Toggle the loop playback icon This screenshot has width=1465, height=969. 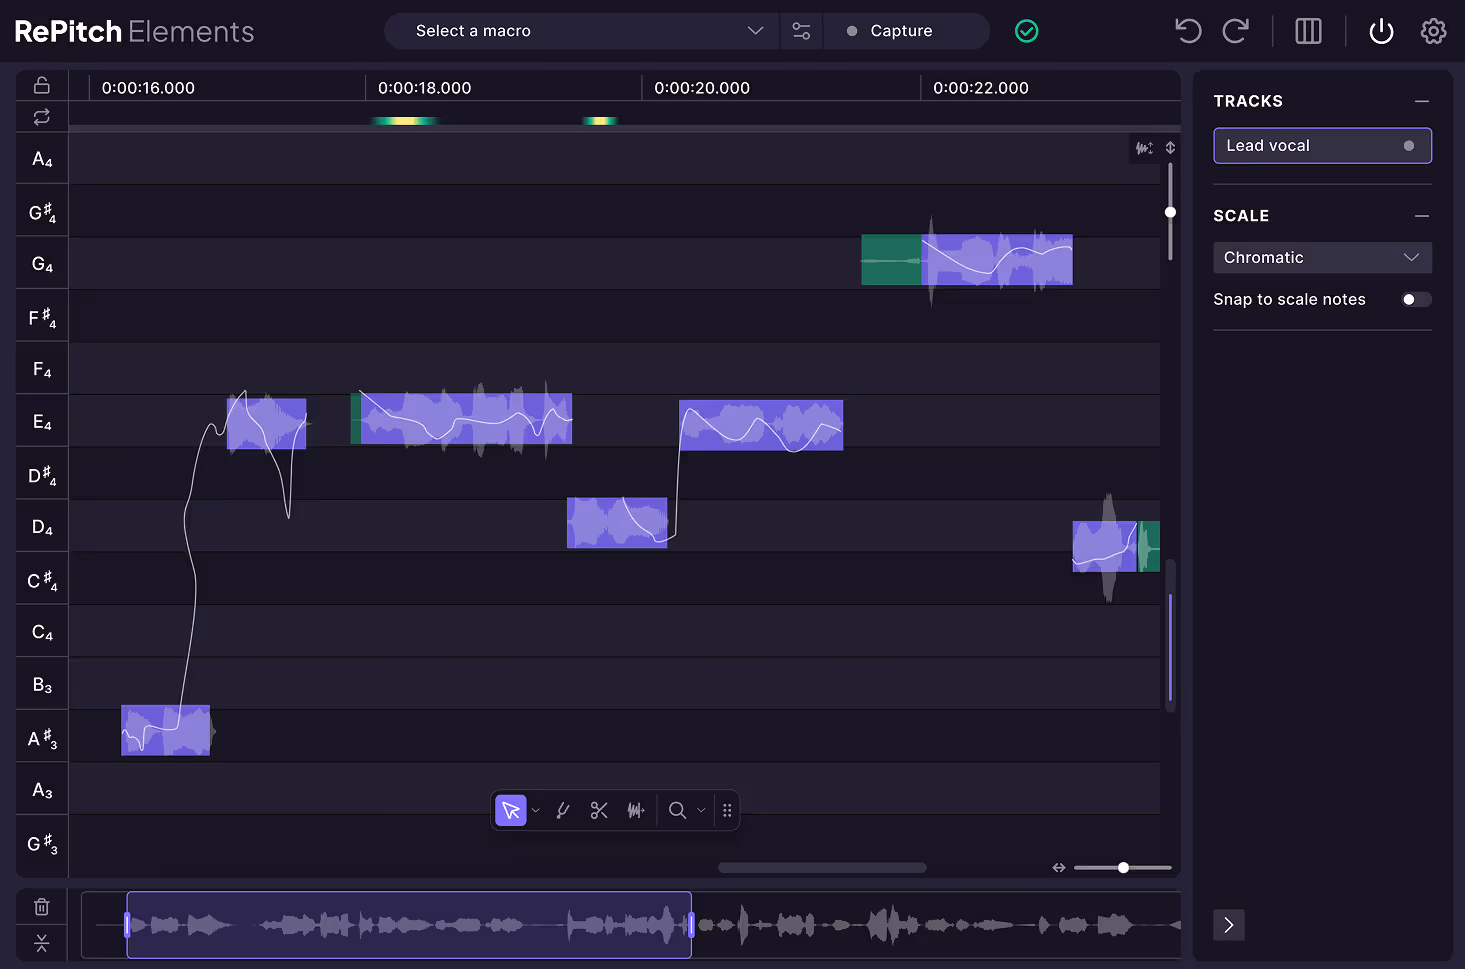[x=41, y=117]
